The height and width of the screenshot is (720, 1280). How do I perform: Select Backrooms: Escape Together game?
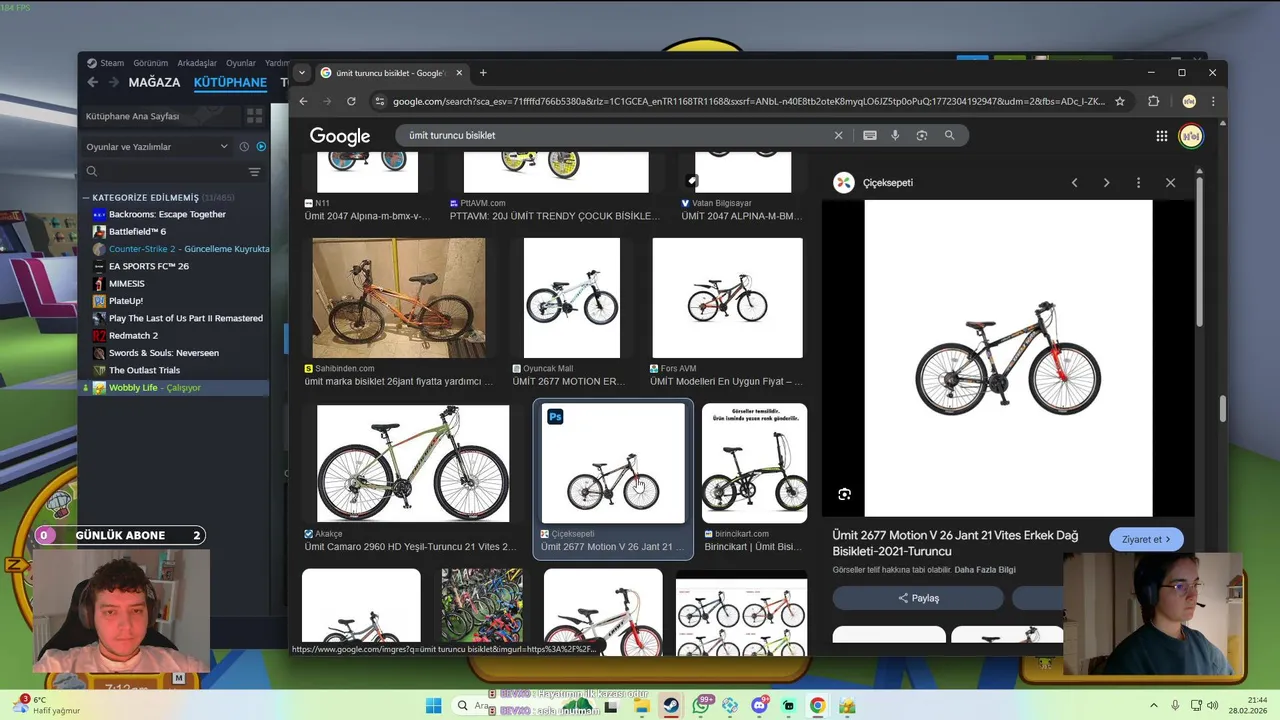coord(175,214)
